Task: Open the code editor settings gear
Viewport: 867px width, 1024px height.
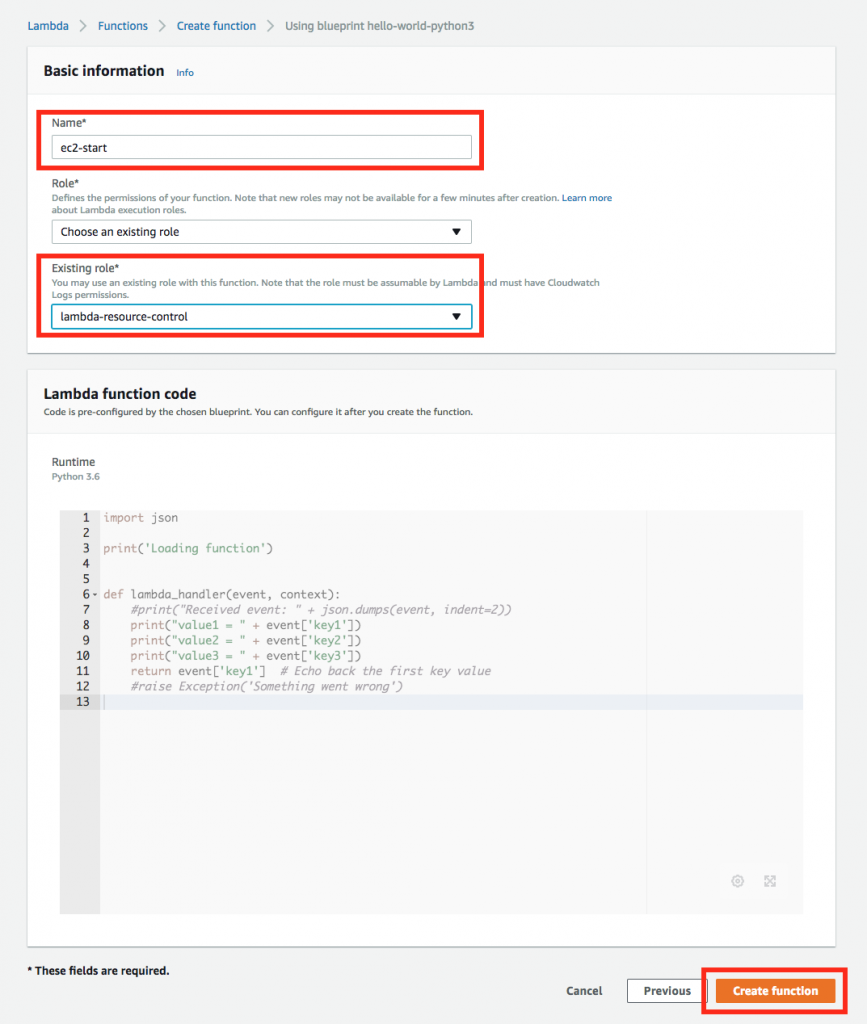Action: 738,881
